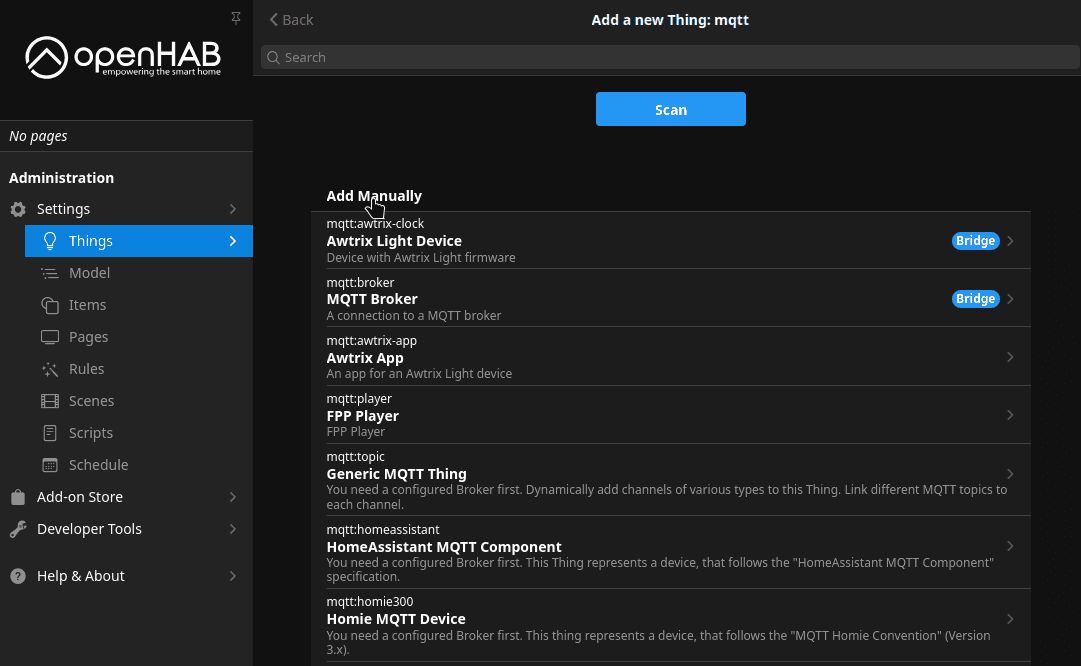Click the pin icon above the openHAB logo
This screenshot has width=1081, height=666.
click(x=236, y=18)
